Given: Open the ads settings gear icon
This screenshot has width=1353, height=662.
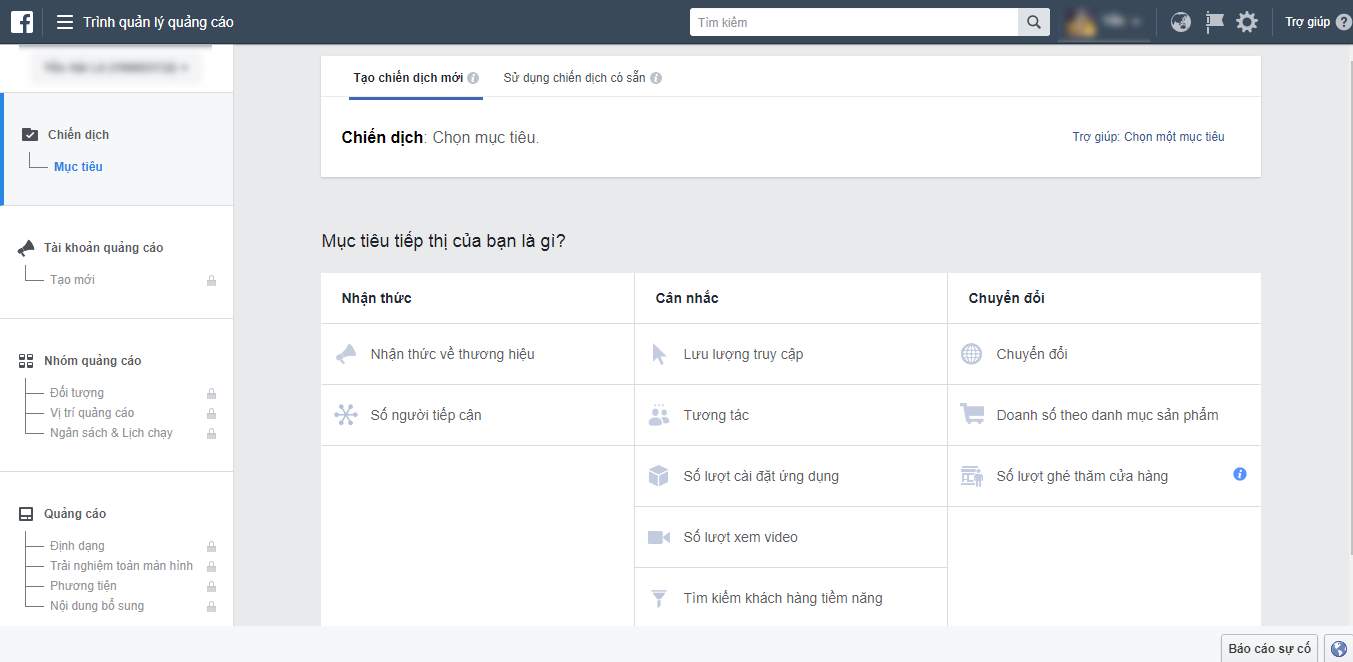Looking at the screenshot, I should point(1246,21).
